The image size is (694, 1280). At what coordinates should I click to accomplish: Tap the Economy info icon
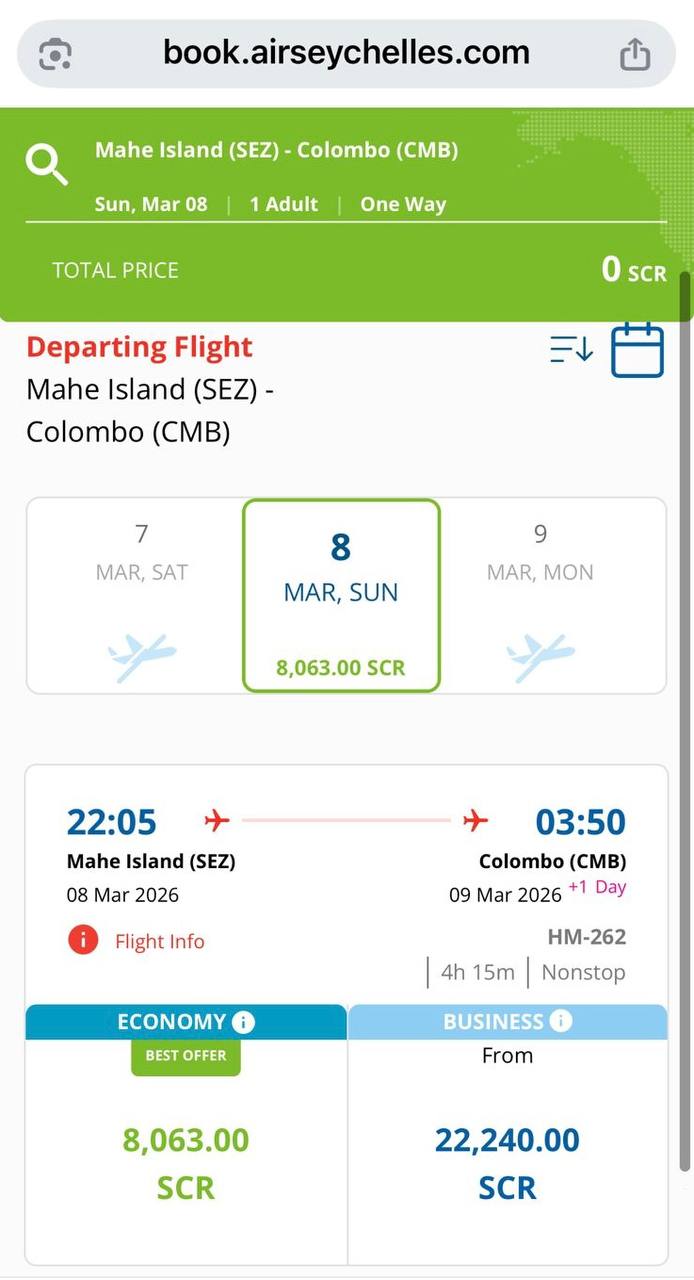pos(243,1022)
